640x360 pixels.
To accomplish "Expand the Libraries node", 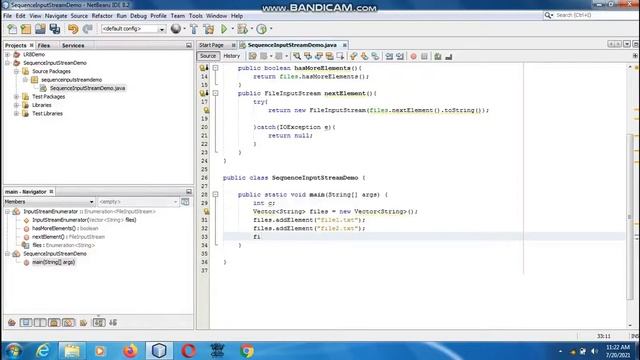I will point(16,105).
